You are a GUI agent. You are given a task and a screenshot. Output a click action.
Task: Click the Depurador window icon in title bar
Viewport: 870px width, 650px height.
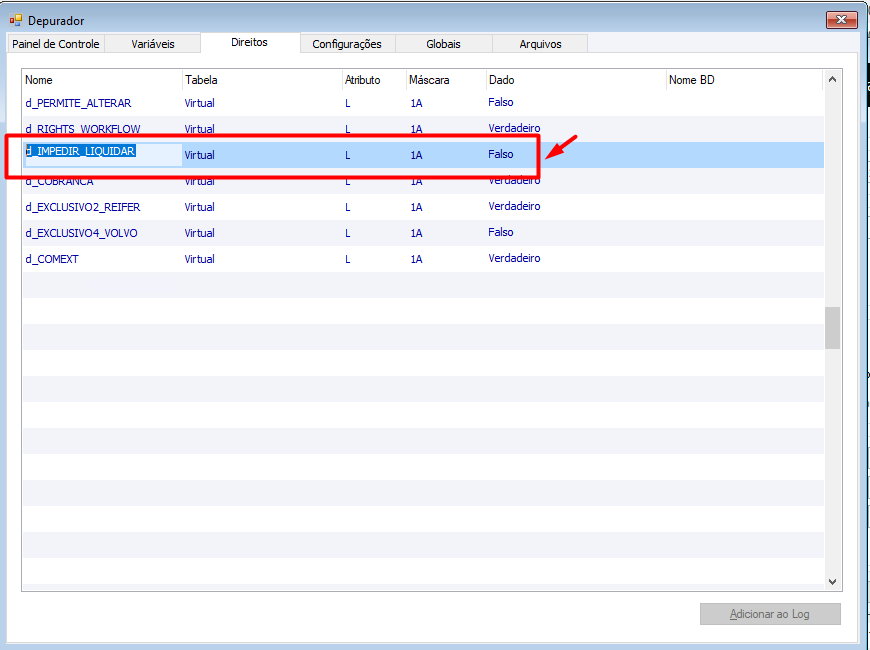pyautogui.click(x=16, y=21)
